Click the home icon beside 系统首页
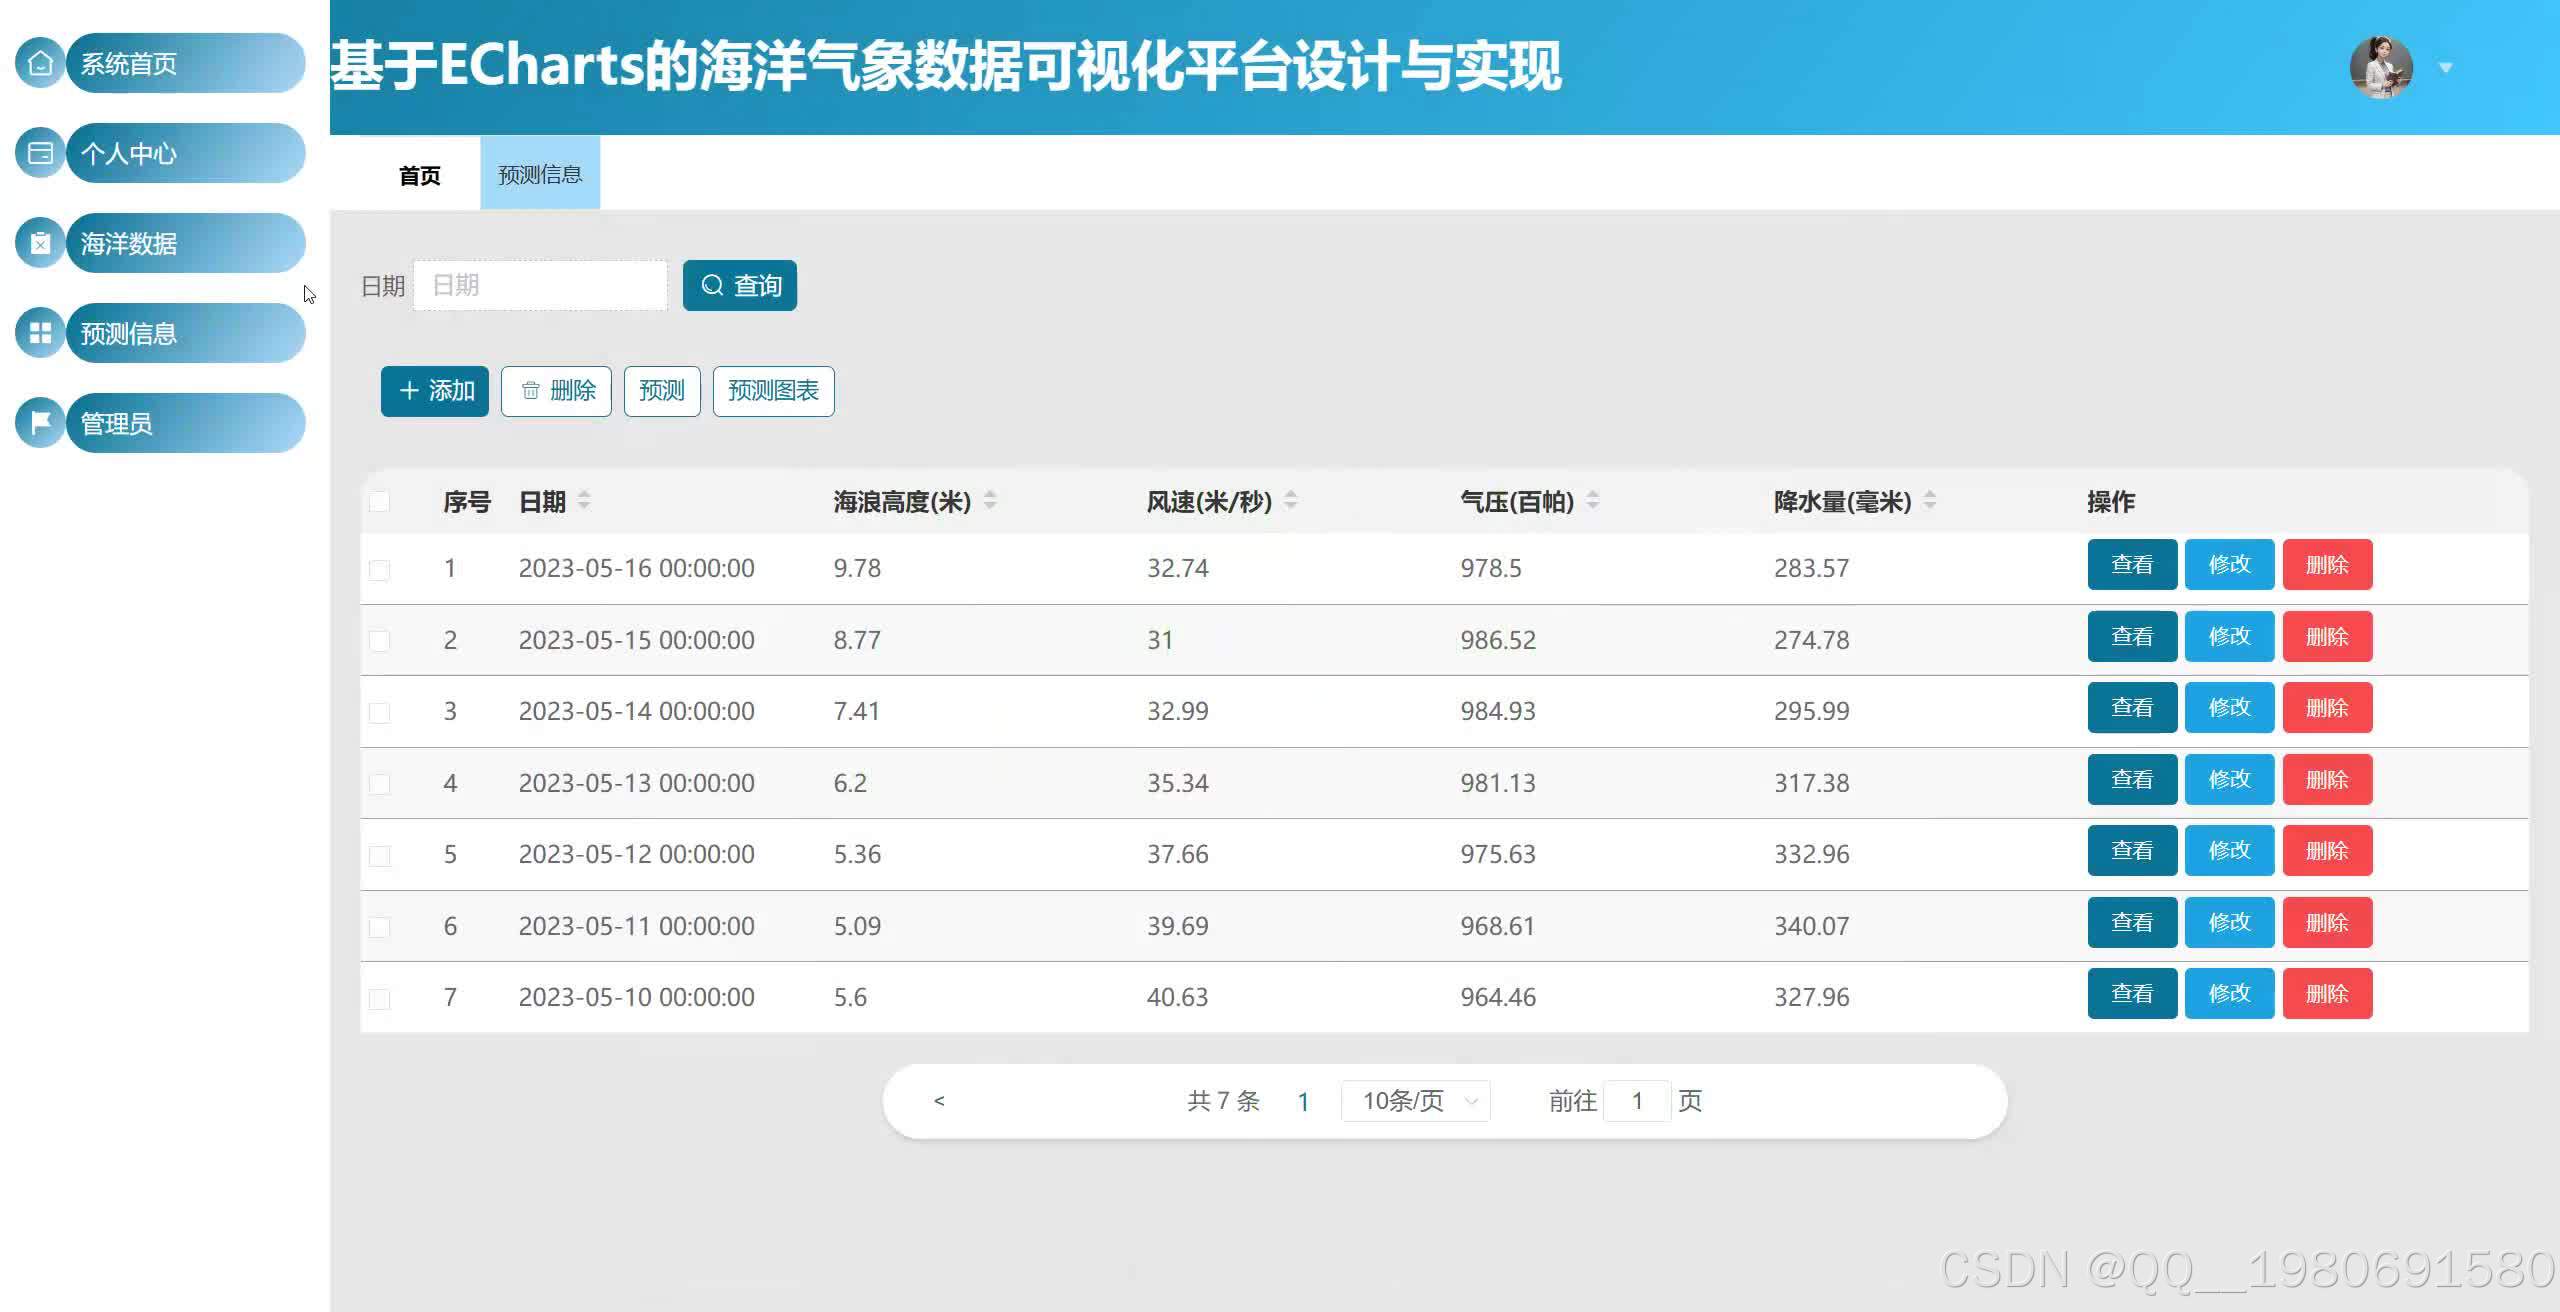Image resolution: width=2560 pixels, height=1312 pixels. pyautogui.click(x=40, y=63)
